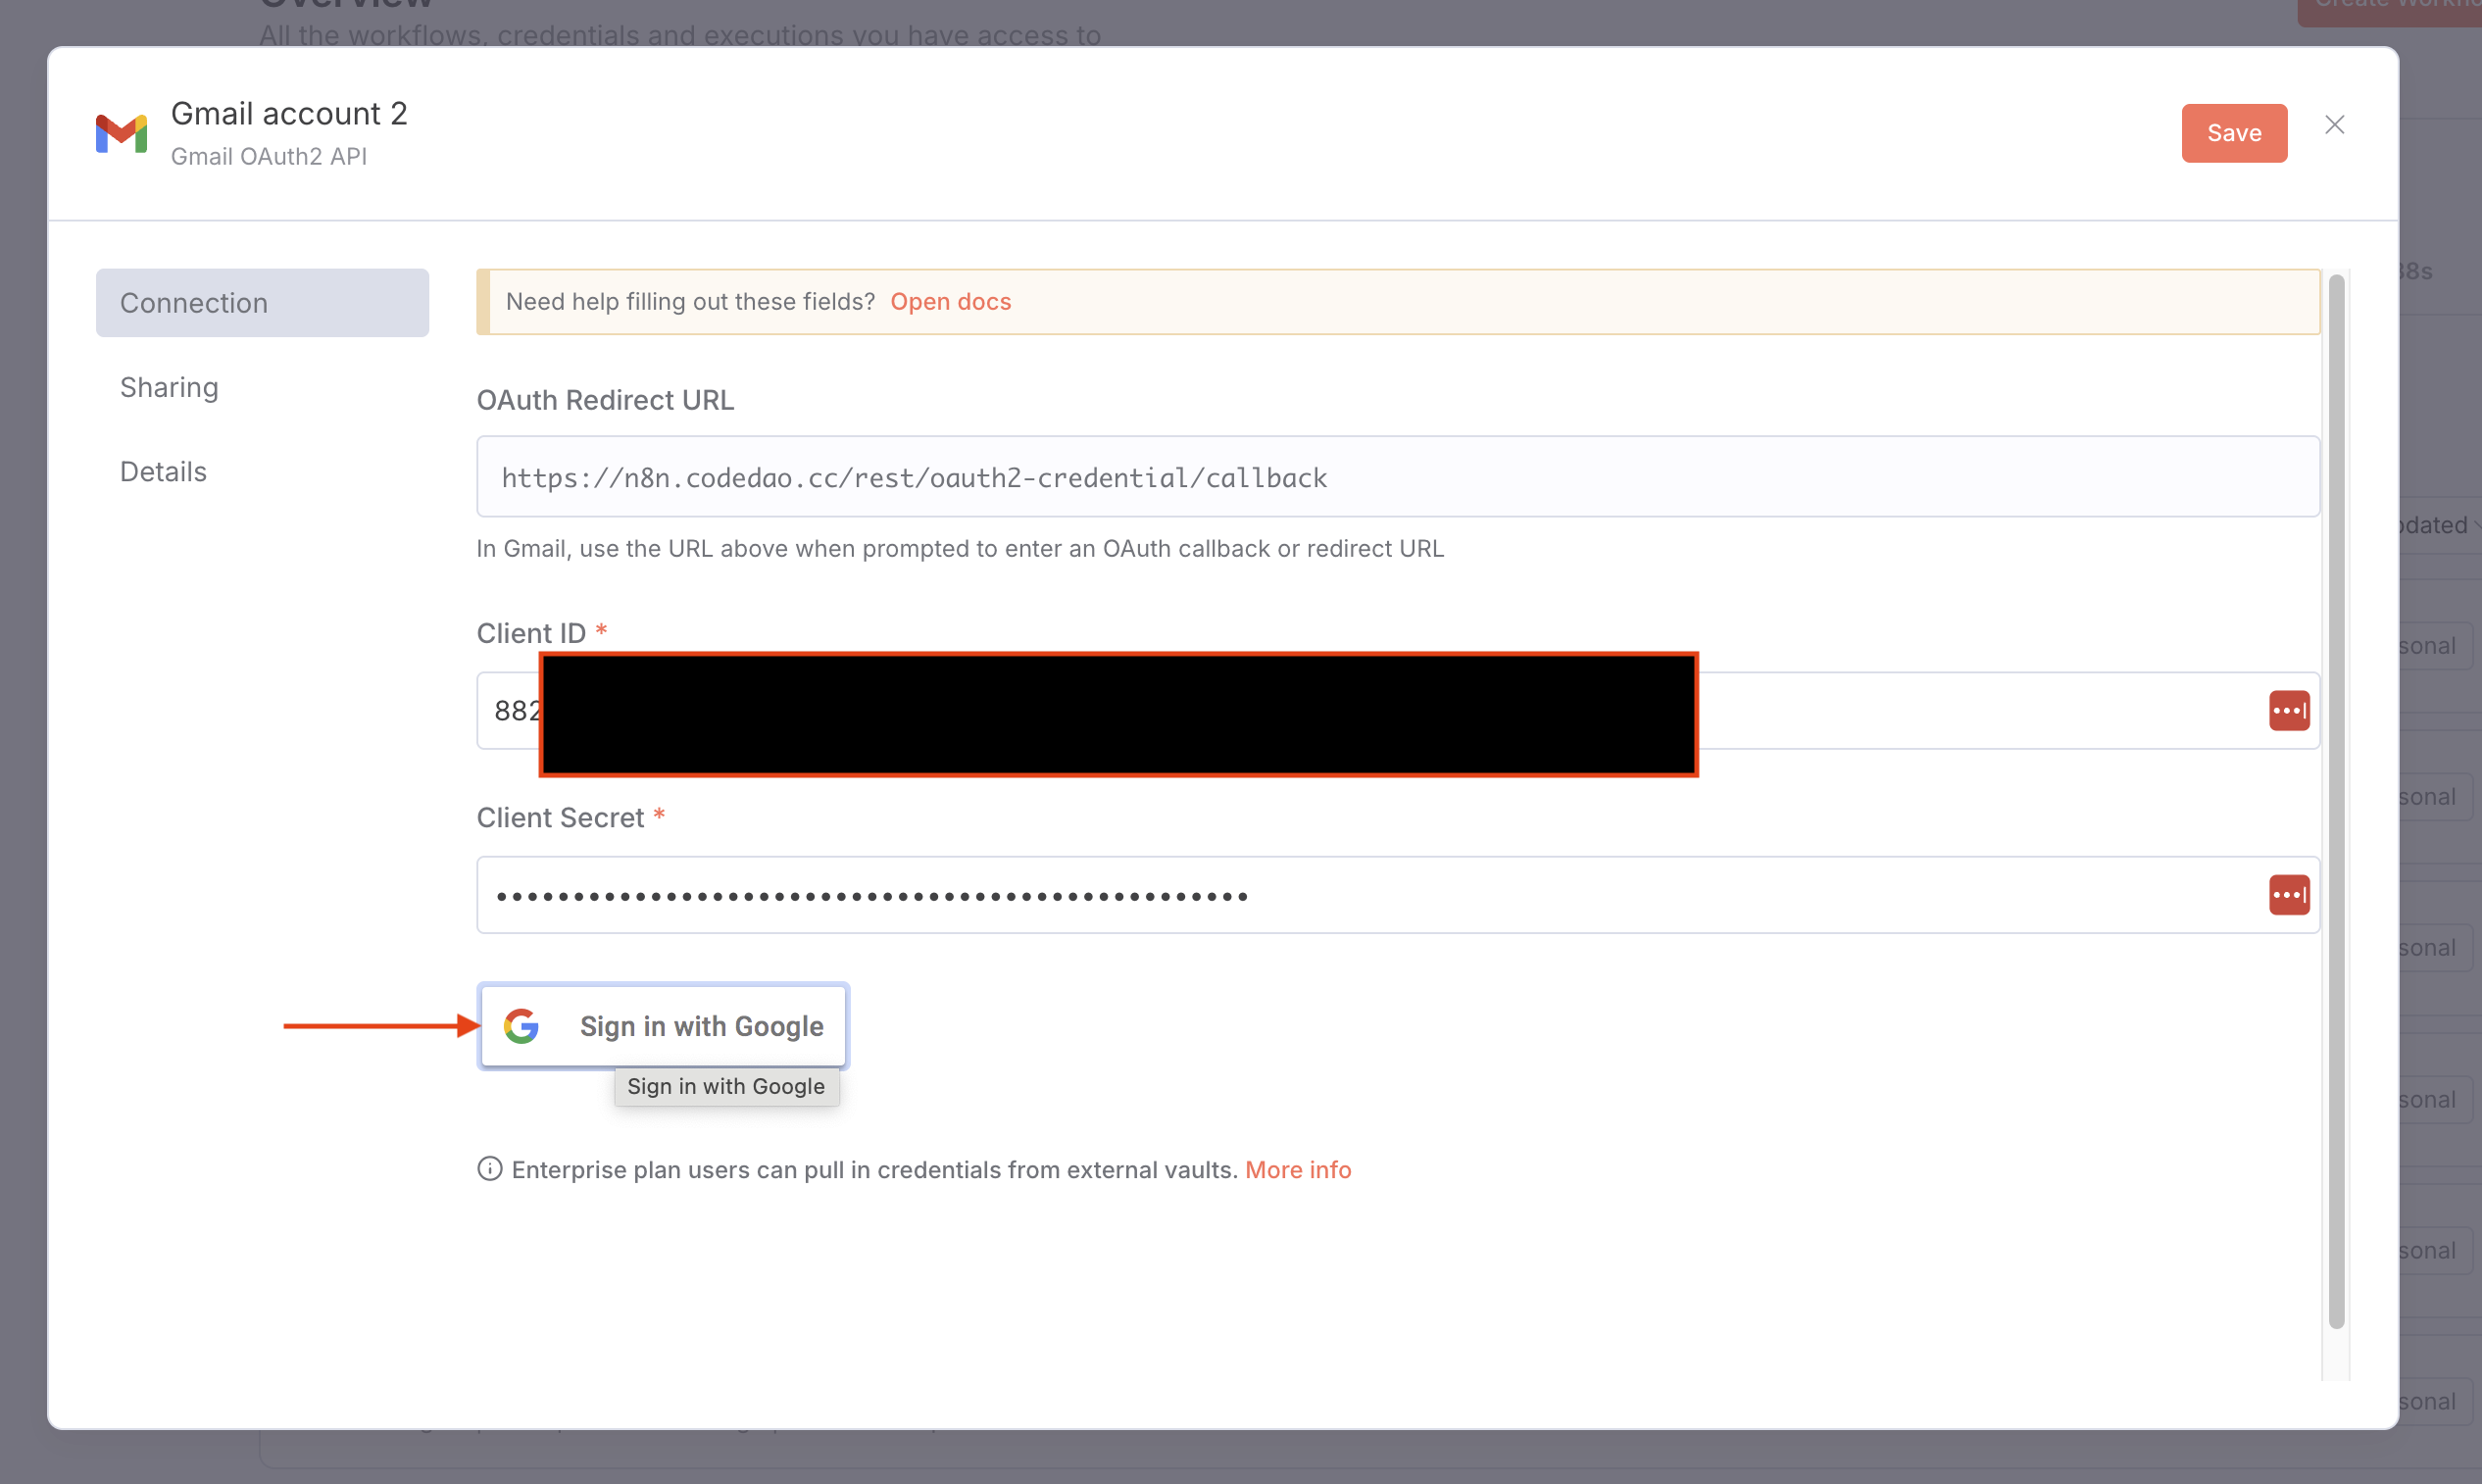Image resolution: width=2482 pixels, height=1484 pixels.
Task: Sign in with Google button
Action: click(663, 1026)
